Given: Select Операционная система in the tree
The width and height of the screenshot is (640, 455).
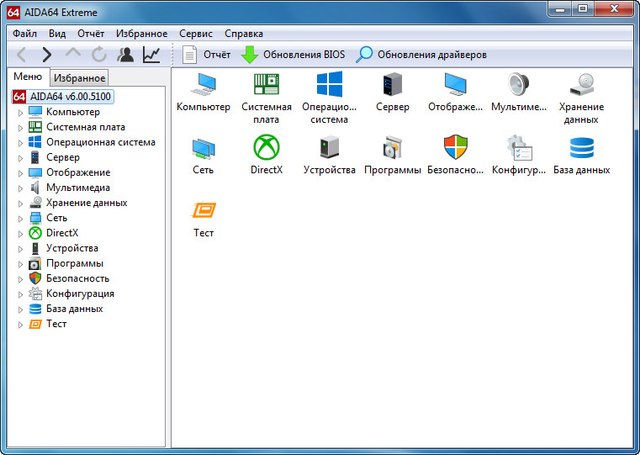Looking at the screenshot, I should click(100, 142).
